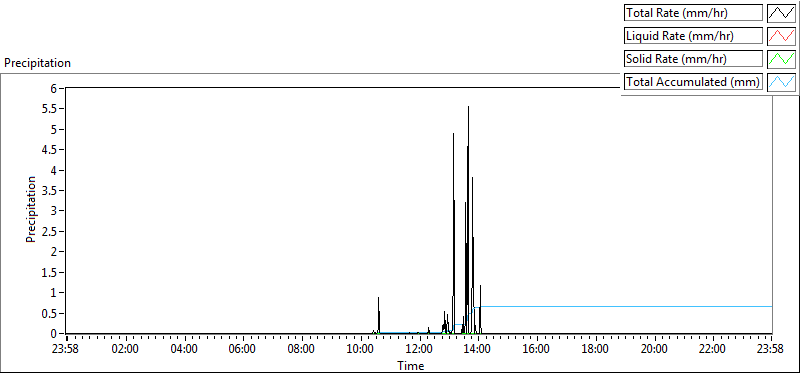Select the Total Rate (mm/hr) legend label
Screen dimensions: 800x373
coord(693,13)
